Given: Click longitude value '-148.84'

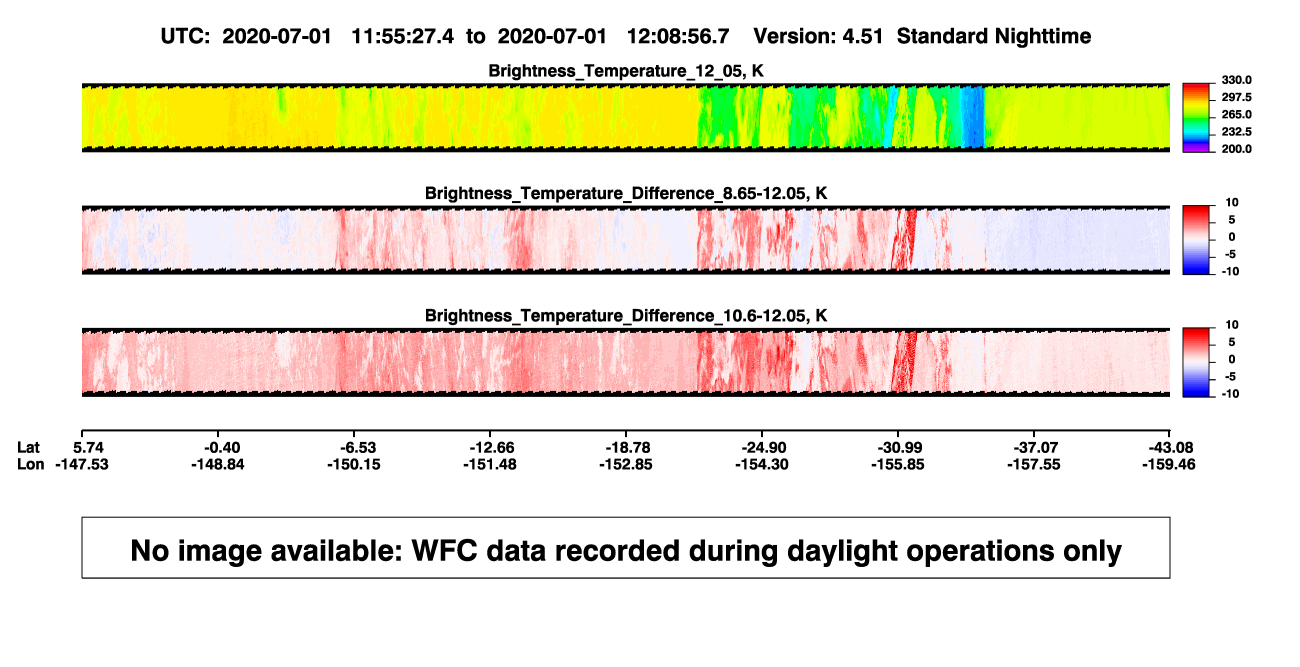Looking at the screenshot, I should click(x=217, y=464).
